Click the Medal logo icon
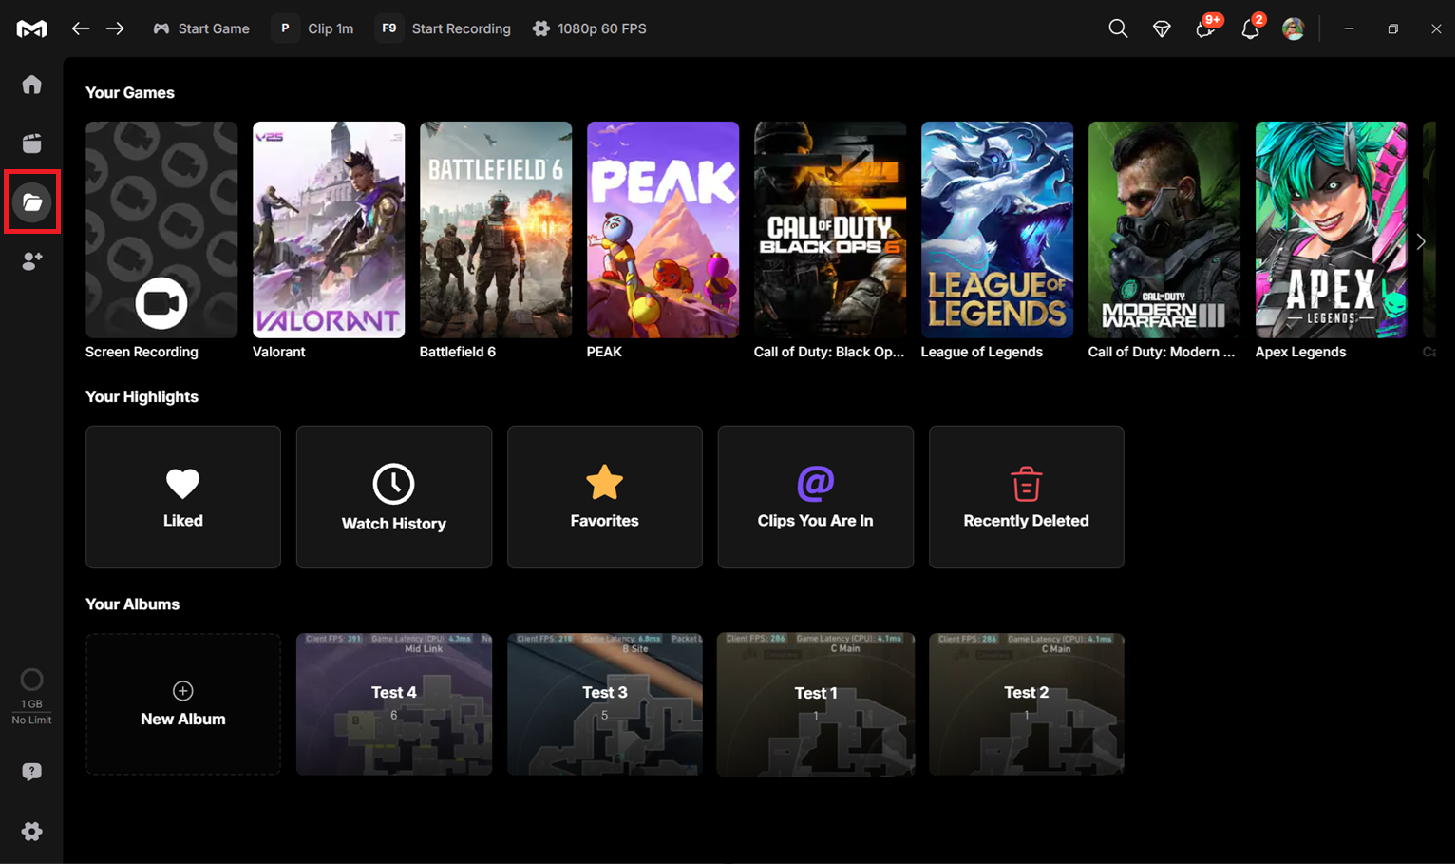This screenshot has height=864, width=1455. [32, 29]
